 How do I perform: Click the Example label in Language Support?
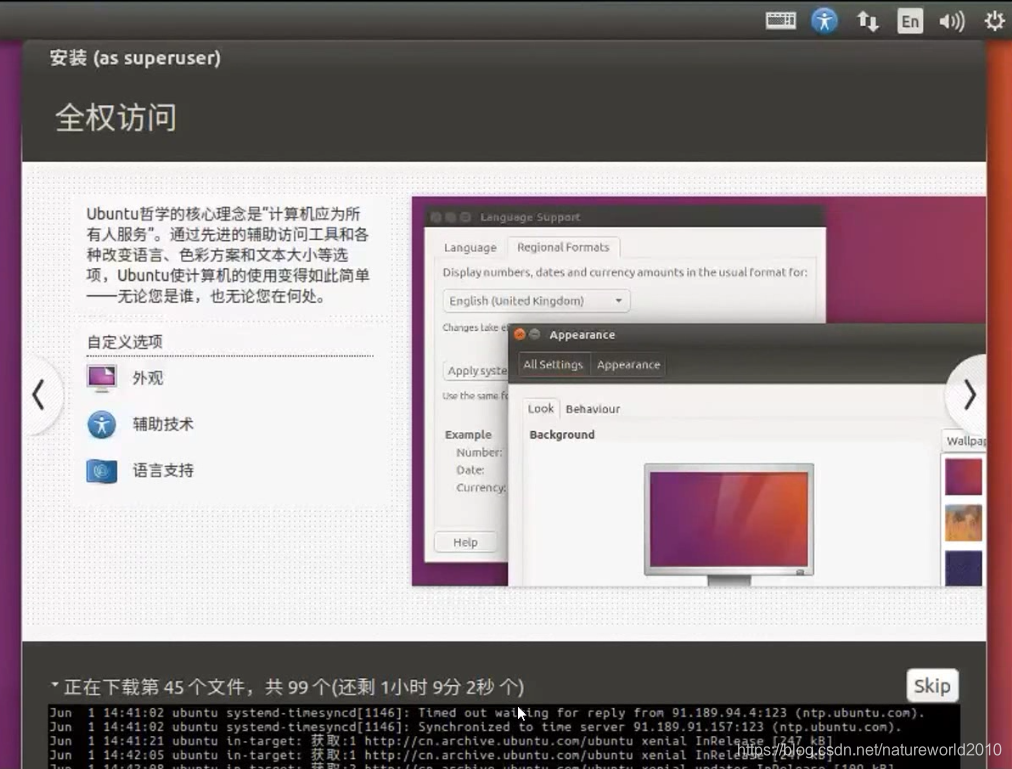(468, 435)
